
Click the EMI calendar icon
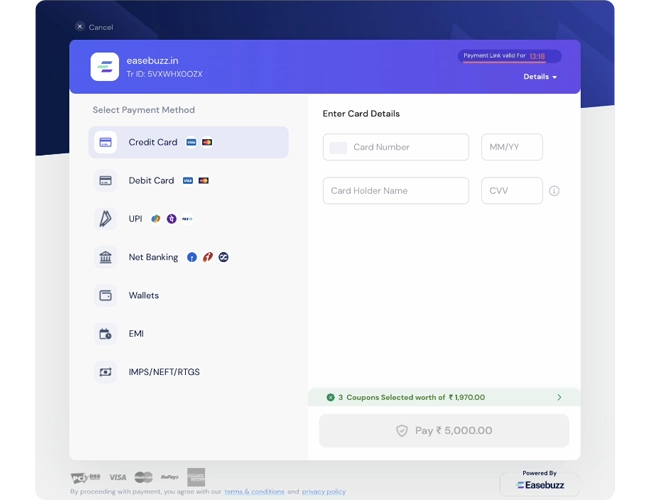105,334
